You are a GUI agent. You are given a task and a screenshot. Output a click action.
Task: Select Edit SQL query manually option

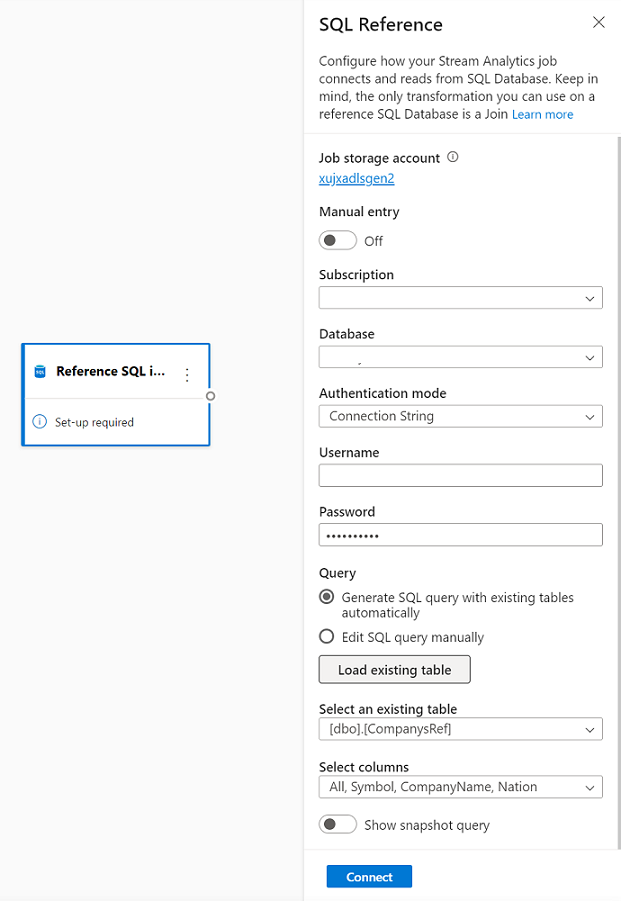(x=326, y=637)
